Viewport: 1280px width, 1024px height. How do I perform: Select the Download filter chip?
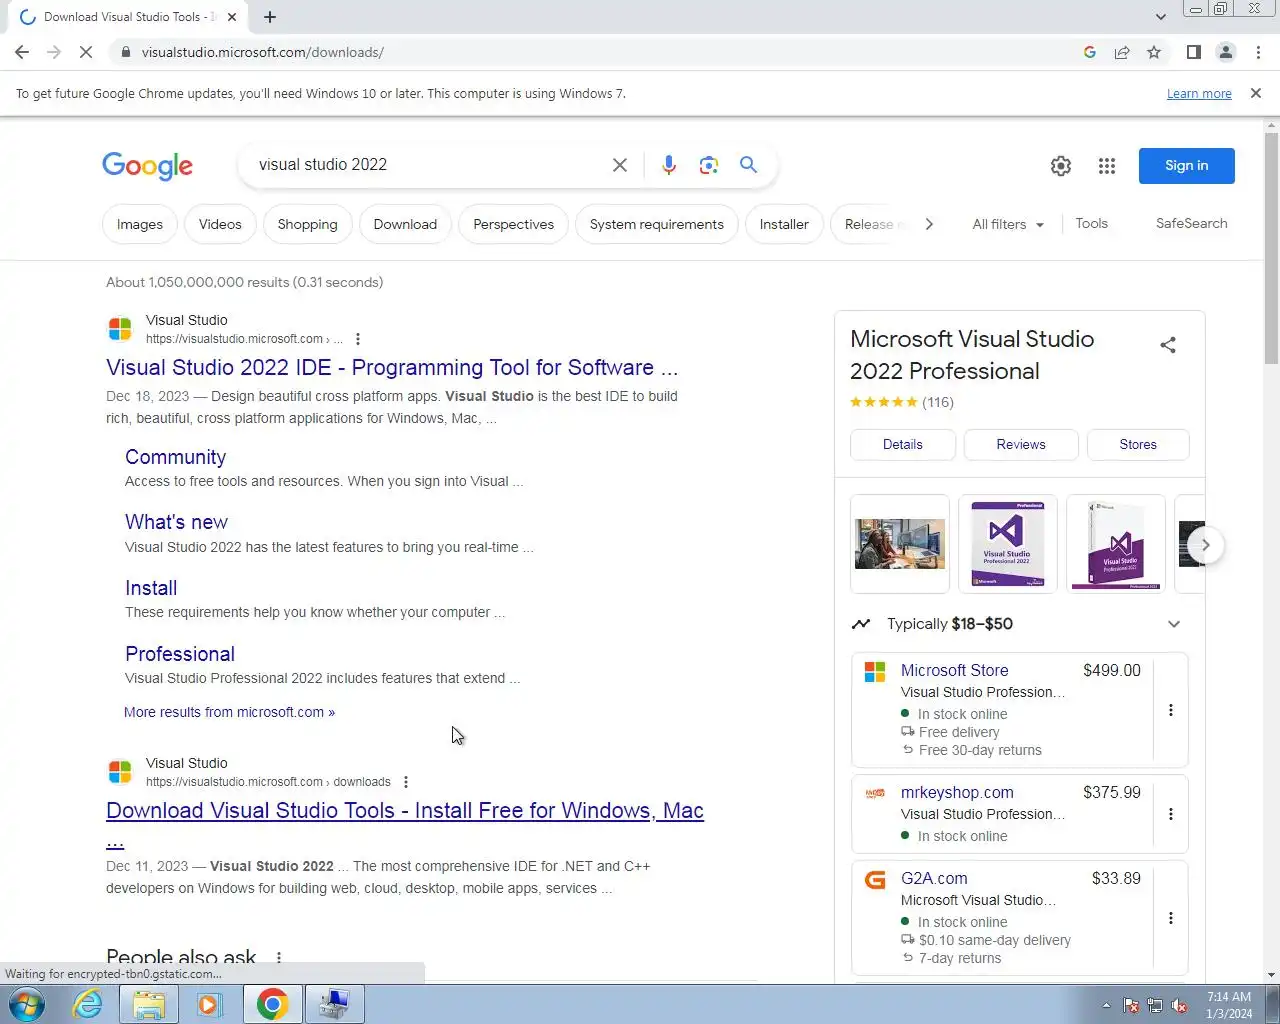(x=405, y=224)
